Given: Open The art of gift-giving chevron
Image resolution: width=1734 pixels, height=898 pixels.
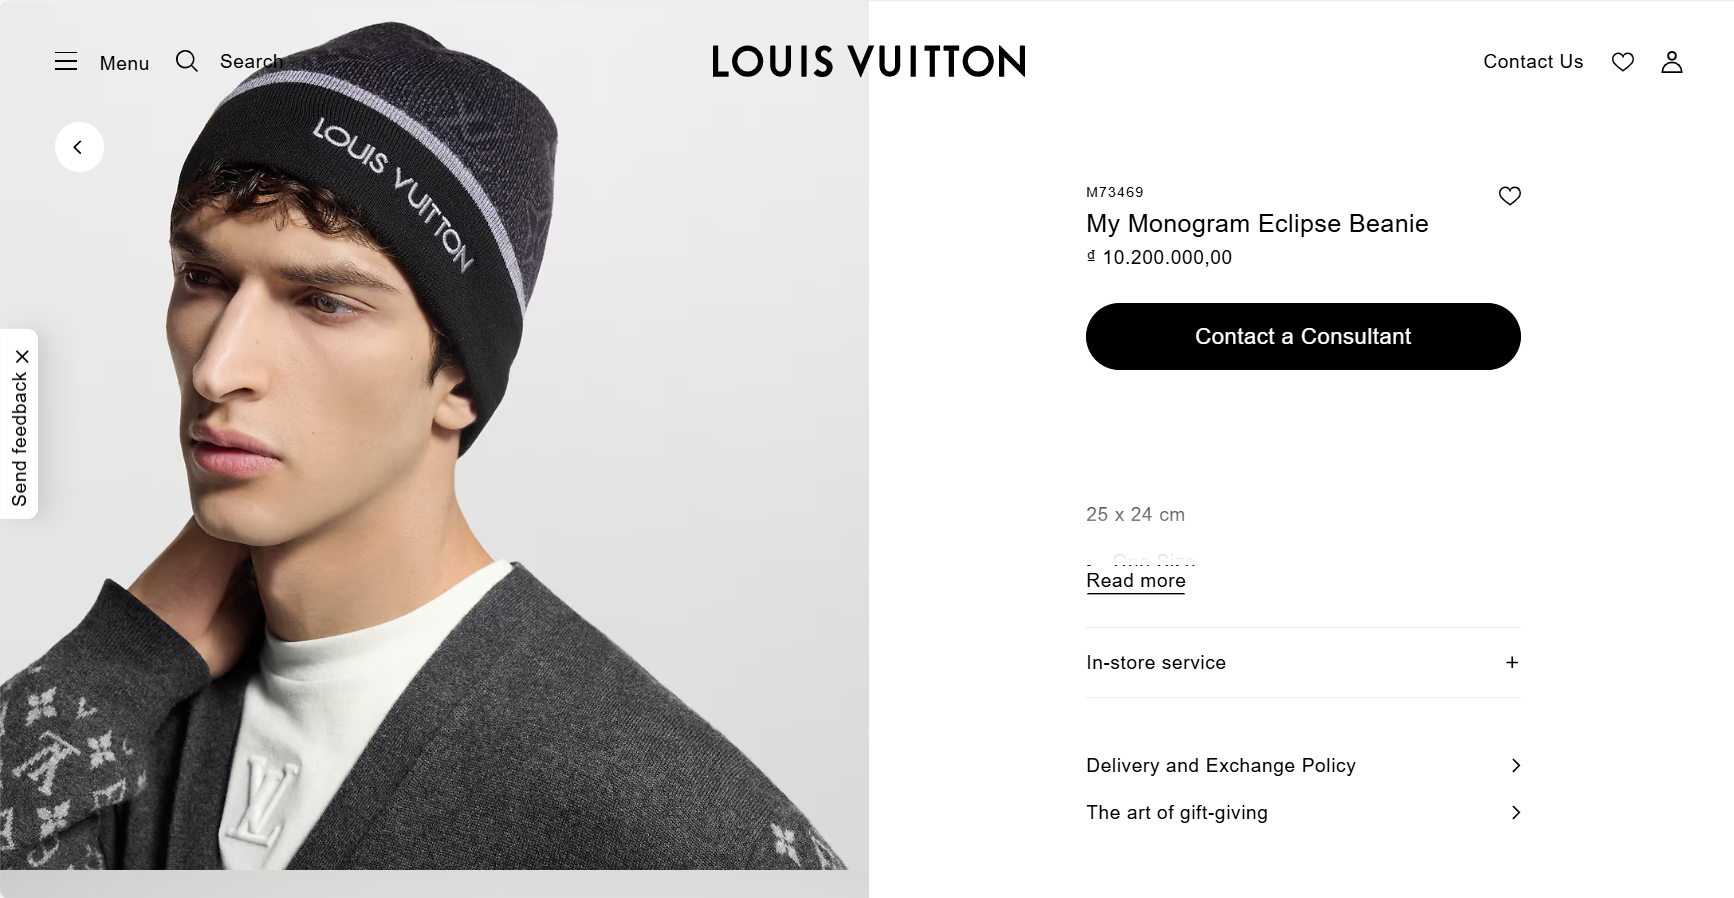Looking at the screenshot, I should [x=1515, y=812].
